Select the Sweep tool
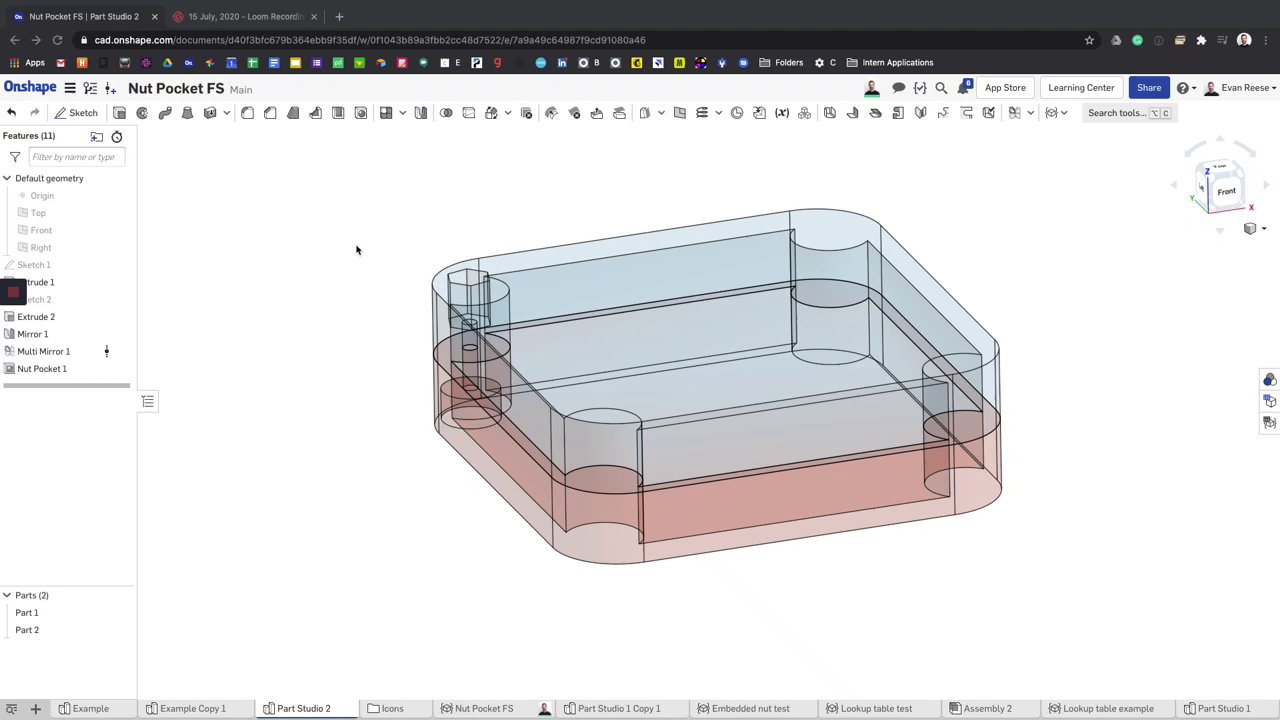Screen dimensions: 1280x720 165,113
